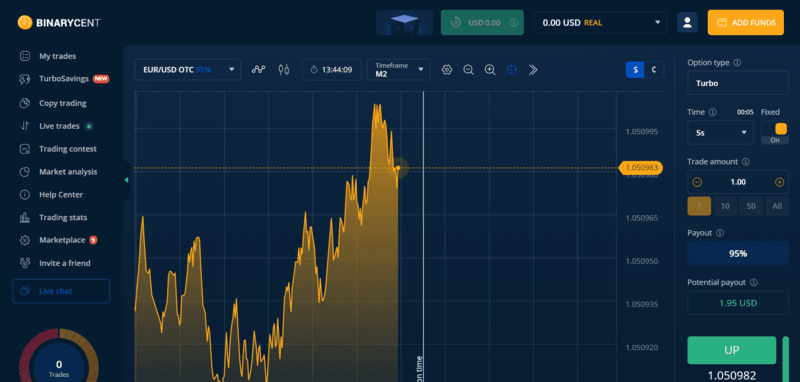The height and width of the screenshot is (382, 800).
Task: Increase trade amount with plus
Action: coord(779,182)
